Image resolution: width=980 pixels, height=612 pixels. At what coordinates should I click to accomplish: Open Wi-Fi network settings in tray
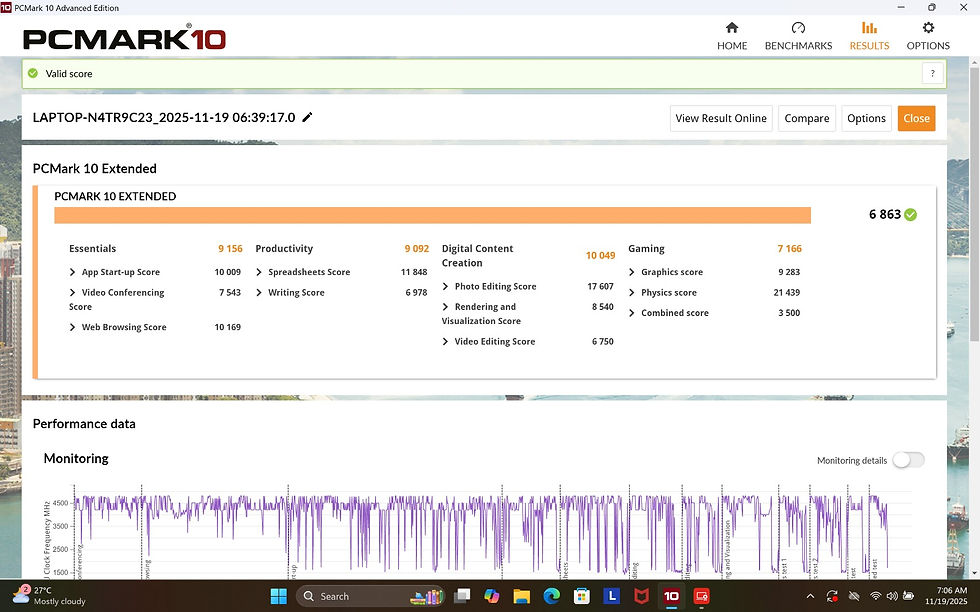(x=876, y=596)
